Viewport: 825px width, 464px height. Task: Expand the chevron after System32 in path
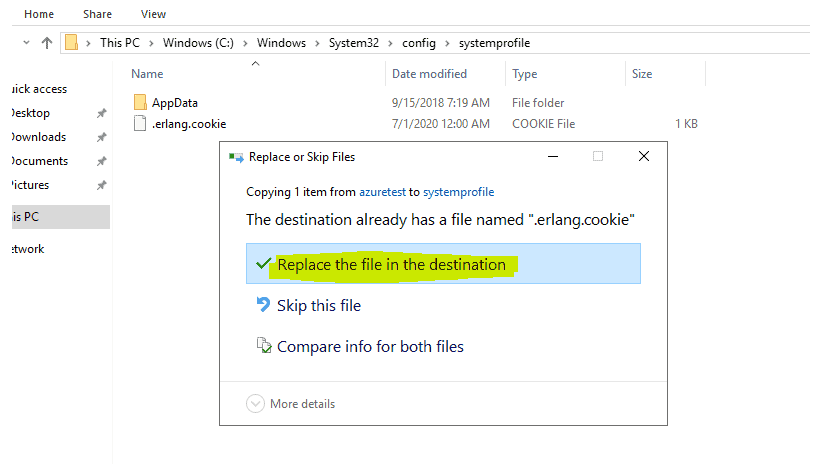point(391,43)
